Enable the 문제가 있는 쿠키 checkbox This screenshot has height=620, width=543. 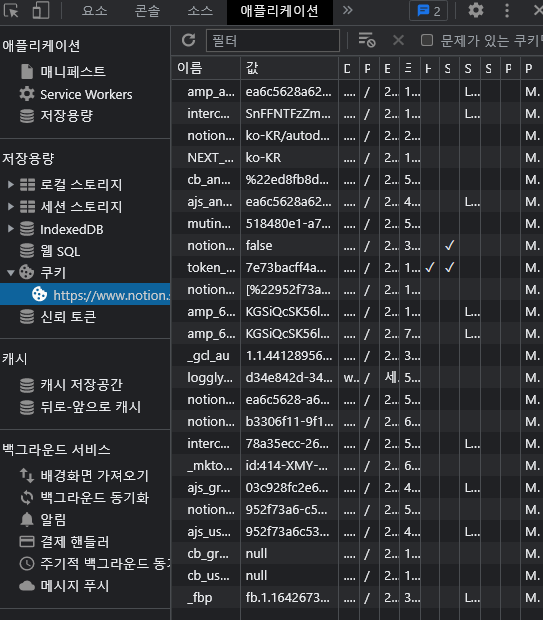(427, 40)
